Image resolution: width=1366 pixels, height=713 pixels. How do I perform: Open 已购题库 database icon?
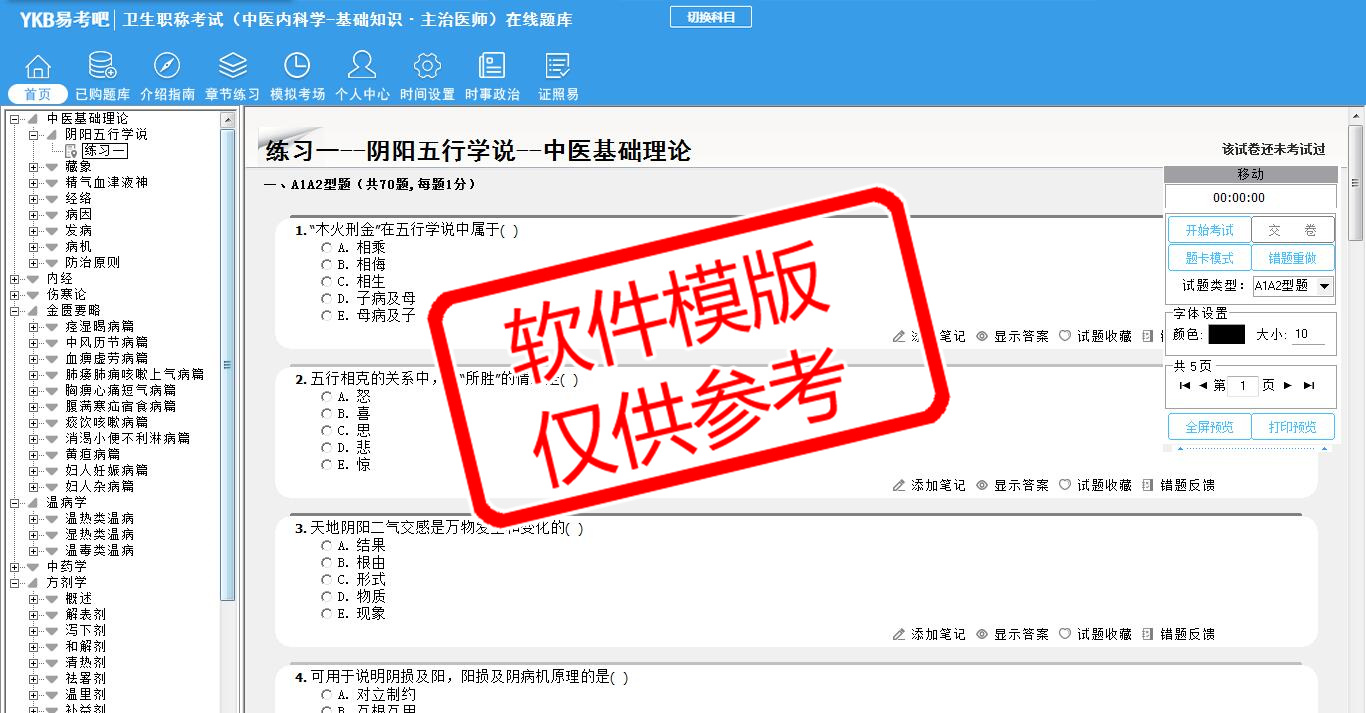click(x=102, y=67)
